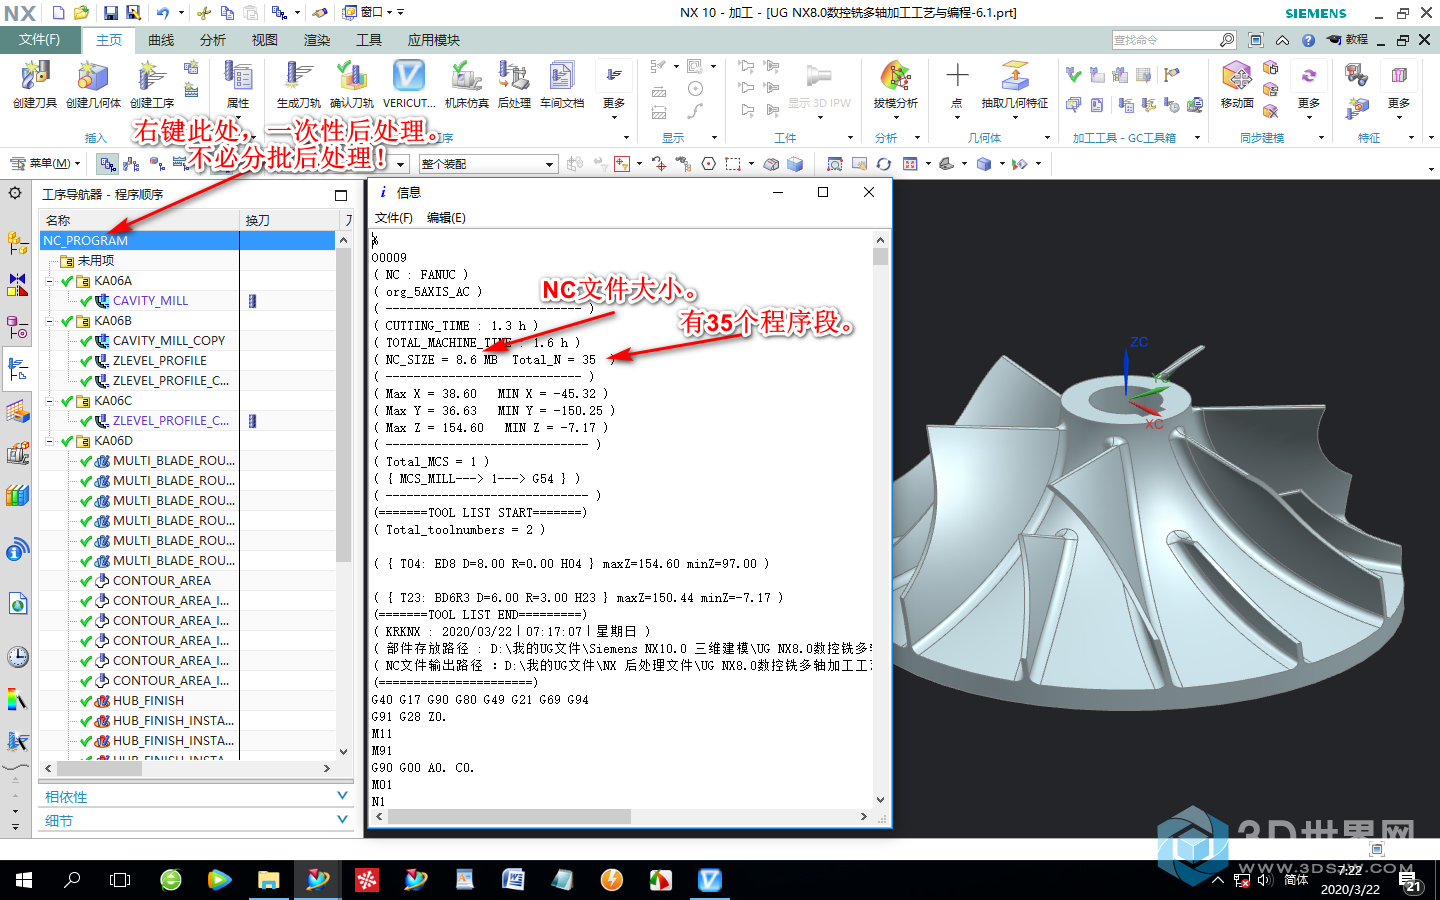Click the save icon in the title toolbar

coord(110,13)
